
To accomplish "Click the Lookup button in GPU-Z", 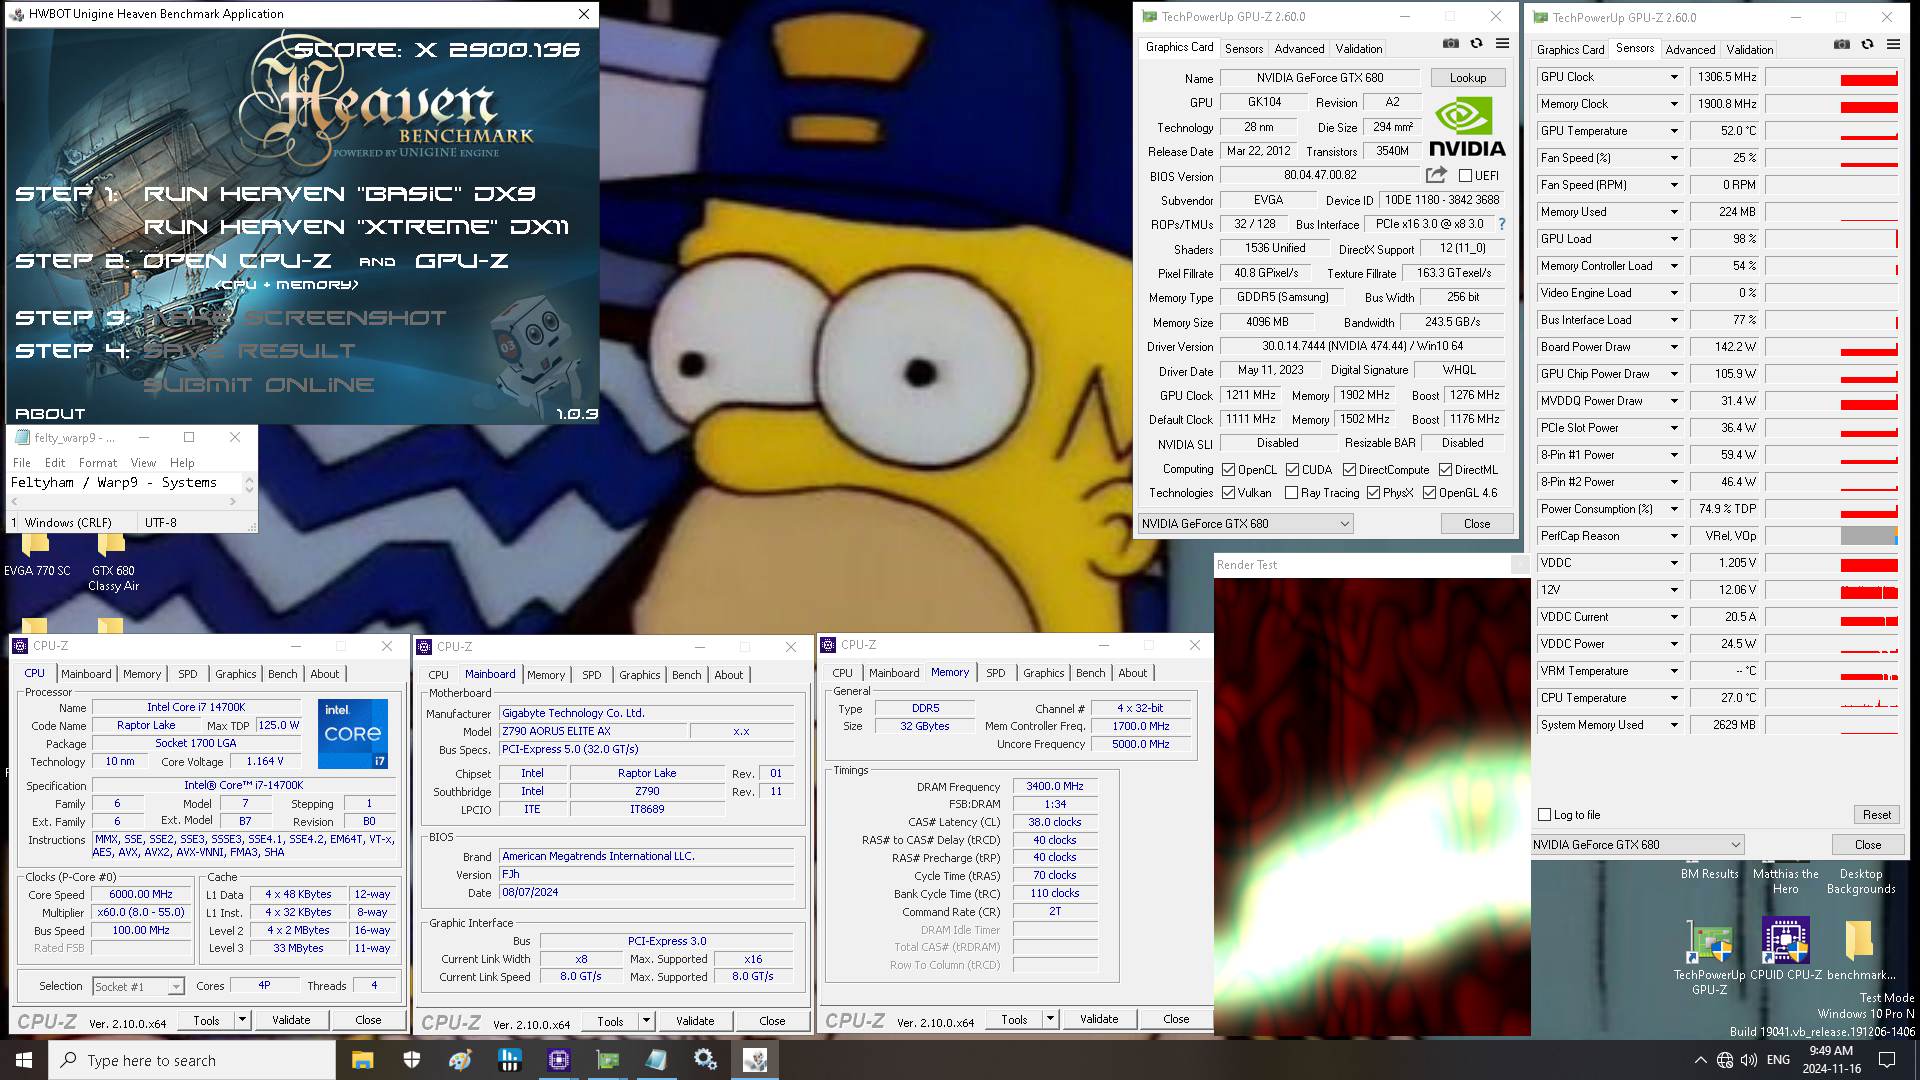I will [x=1467, y=78].
